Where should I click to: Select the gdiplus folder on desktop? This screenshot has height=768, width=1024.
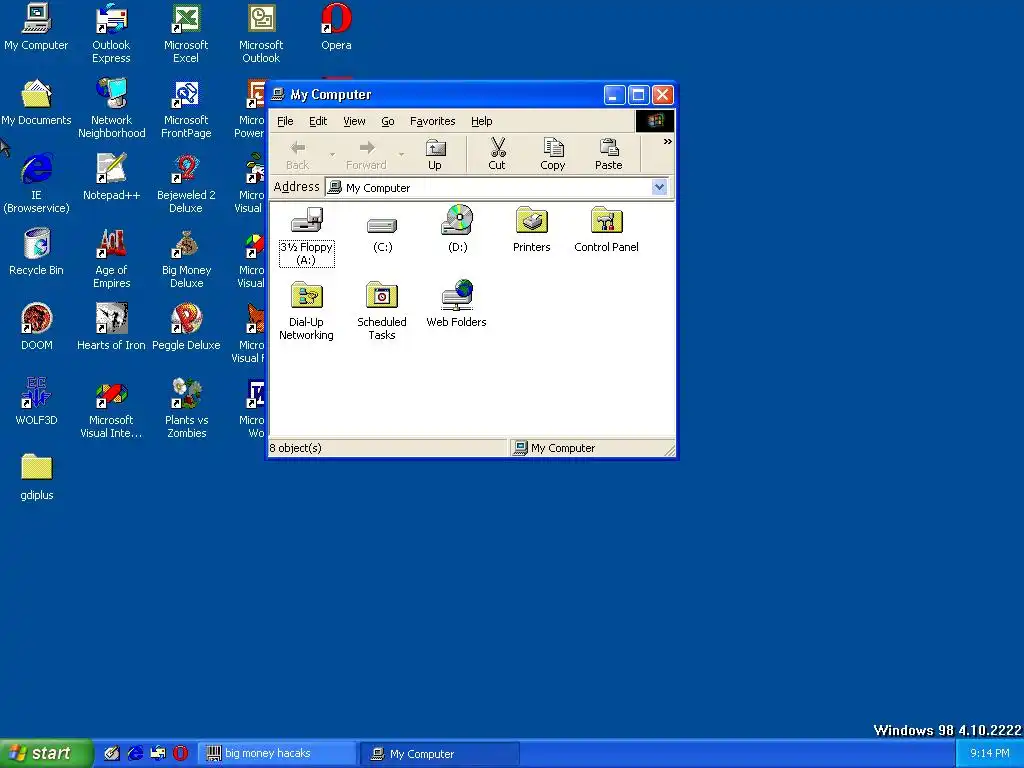point(37,477)
